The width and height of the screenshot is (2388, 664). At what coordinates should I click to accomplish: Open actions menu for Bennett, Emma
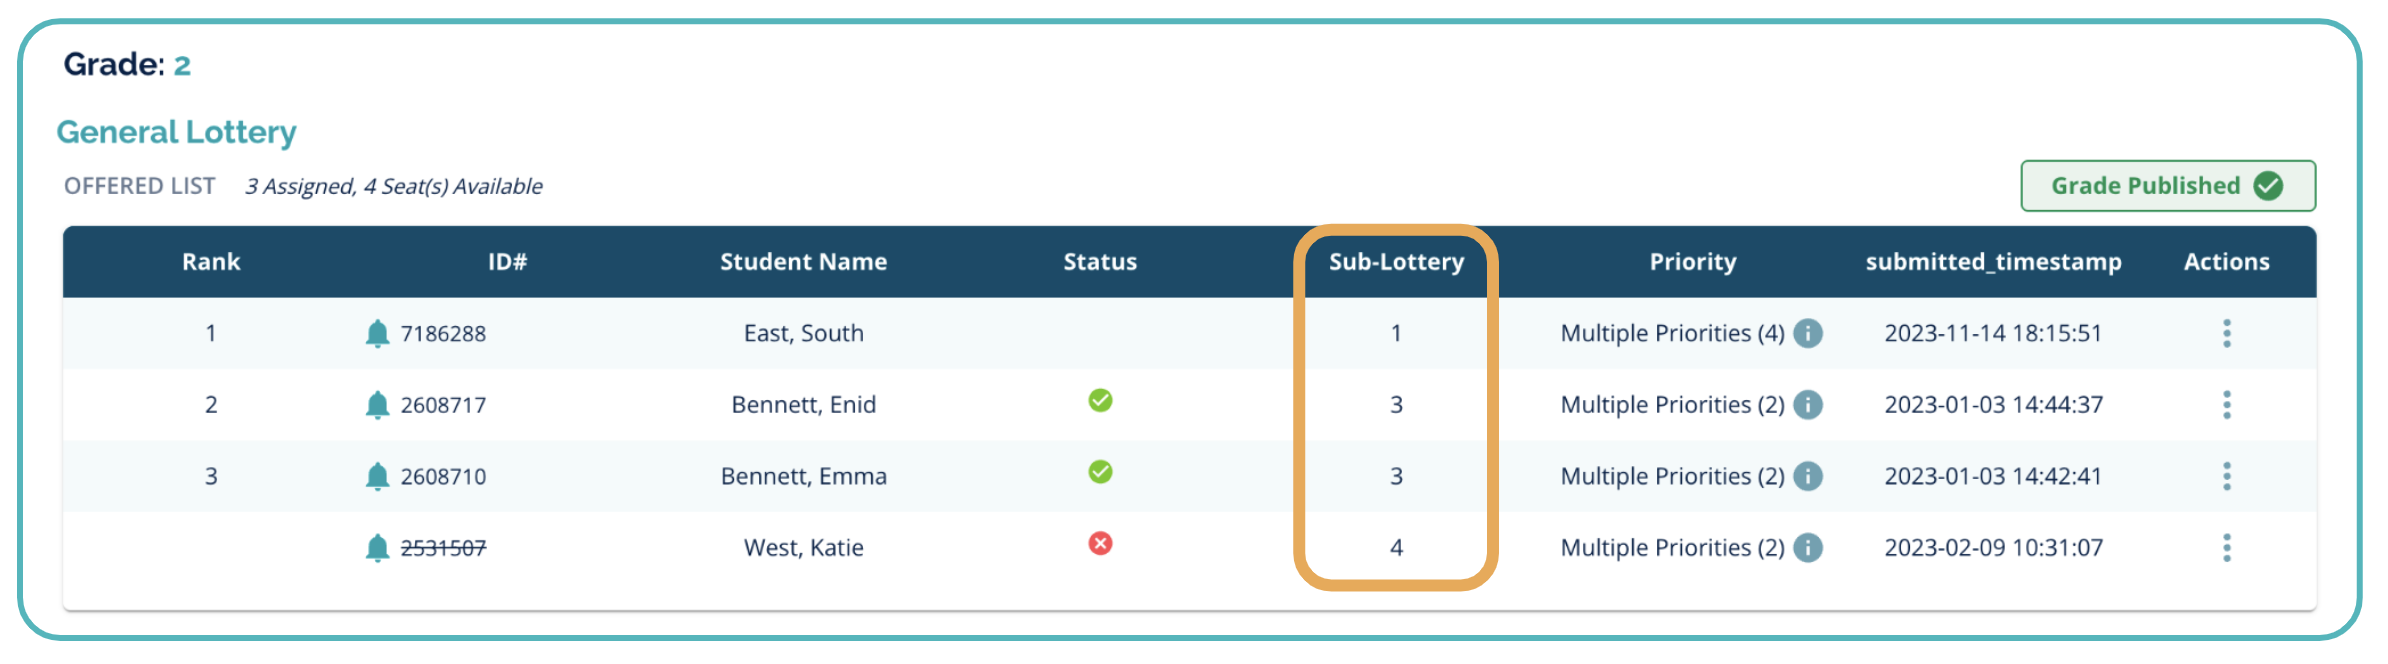click(2226, 476)
